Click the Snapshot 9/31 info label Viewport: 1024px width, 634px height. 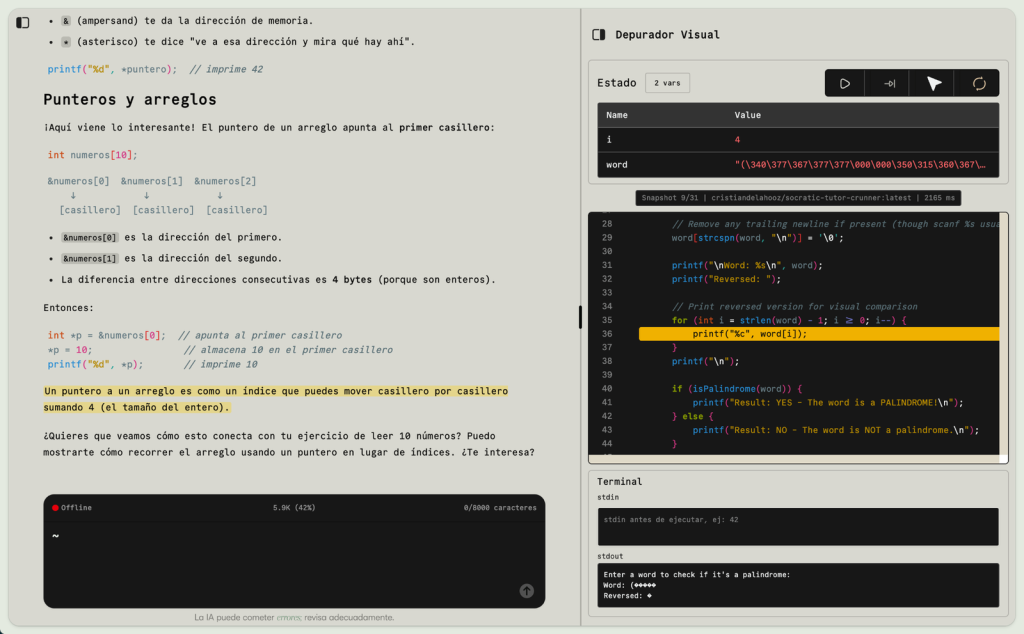(x=798, y=197)
